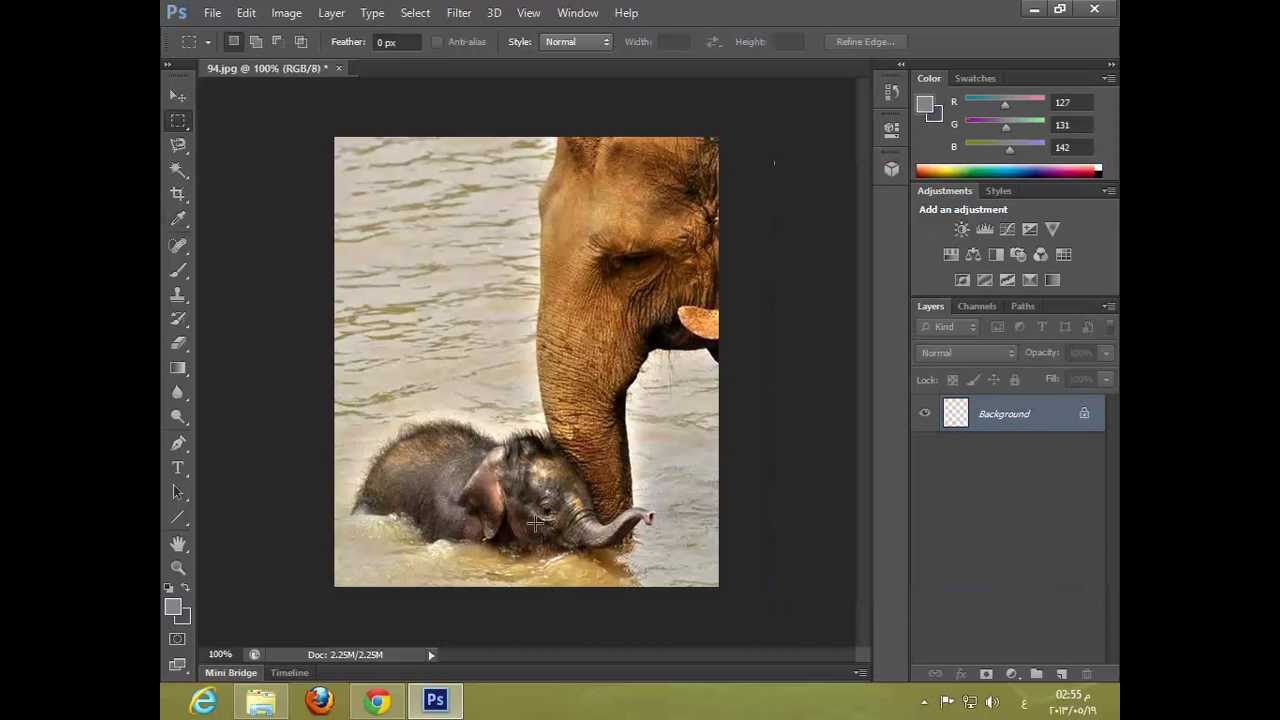
Task: Add a Curves adjustment
Action: pyautogui.click(x=1007, y=229)
